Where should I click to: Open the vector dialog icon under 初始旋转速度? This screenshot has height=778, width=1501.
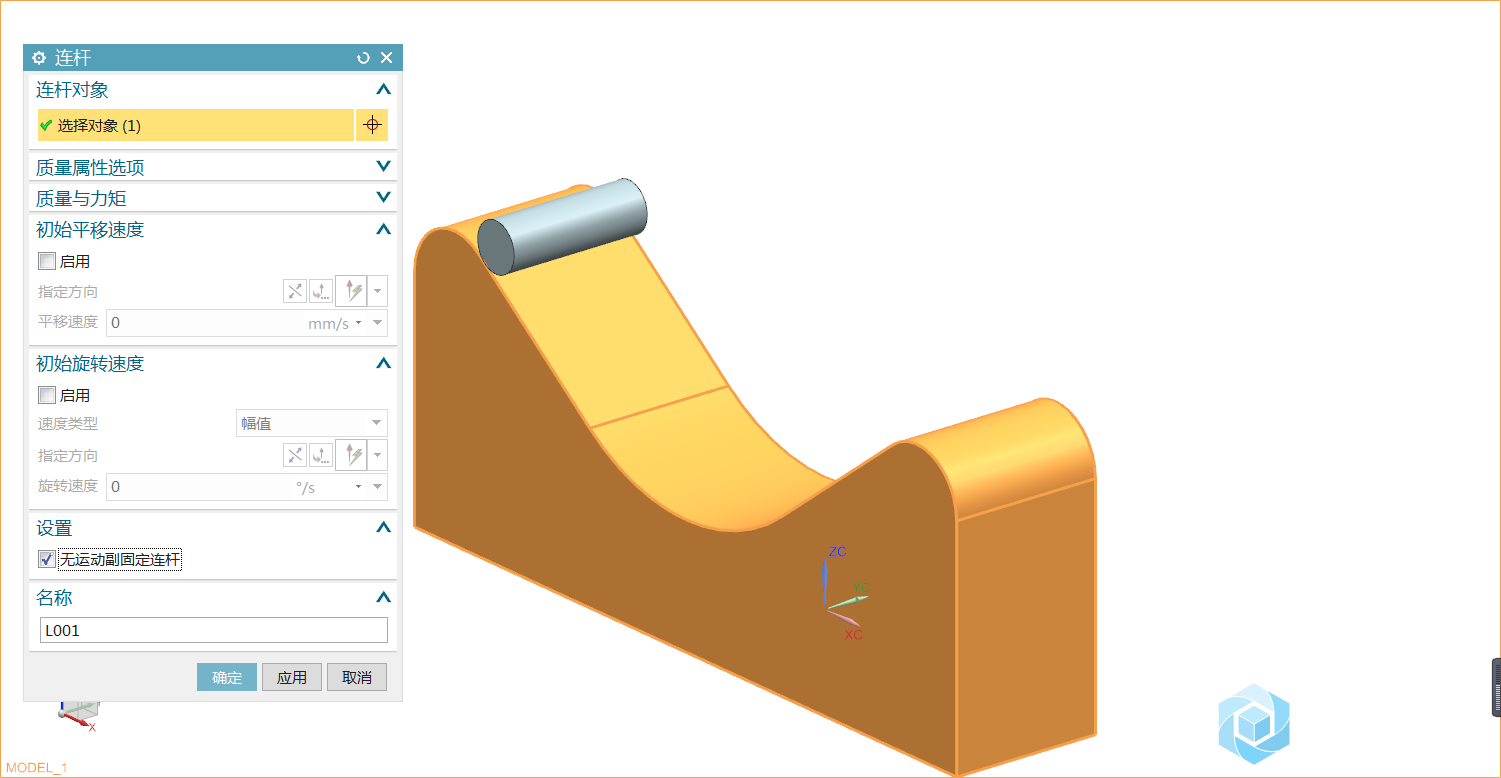pos(321,456)
